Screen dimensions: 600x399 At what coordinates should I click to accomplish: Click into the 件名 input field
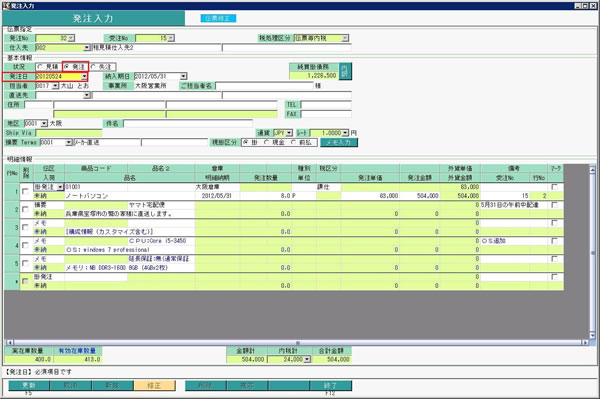(188, 124)
